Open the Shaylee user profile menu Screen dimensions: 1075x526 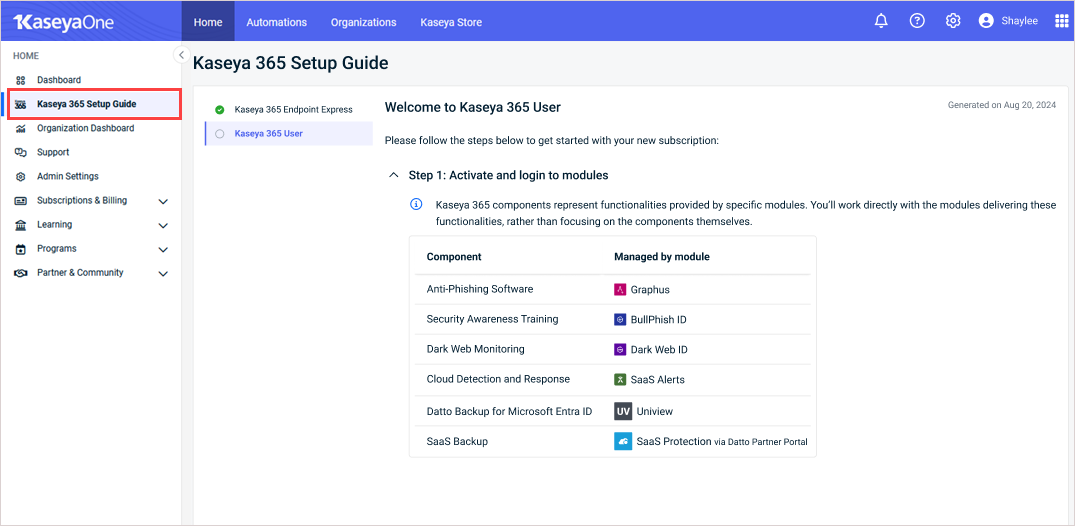point(1008,21)
